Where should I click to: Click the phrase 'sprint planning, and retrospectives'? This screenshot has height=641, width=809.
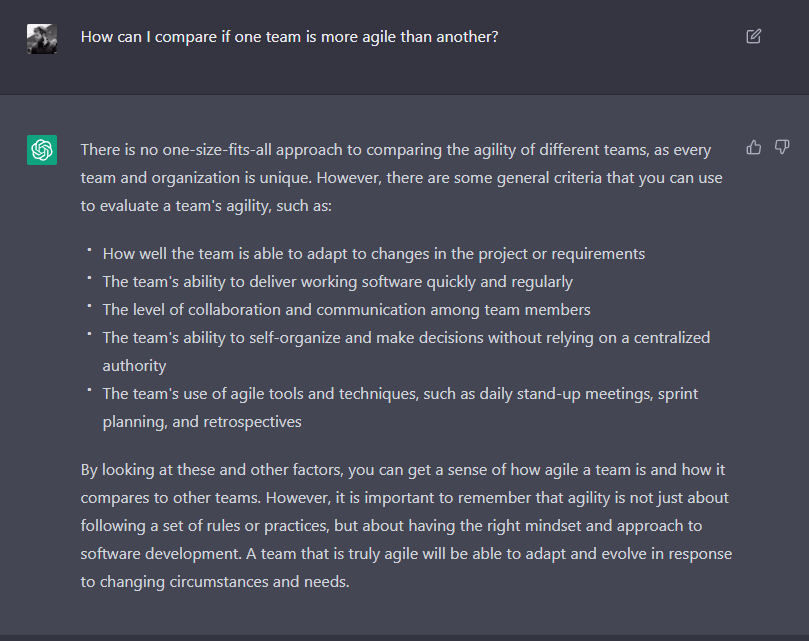[x=201, y=422]
